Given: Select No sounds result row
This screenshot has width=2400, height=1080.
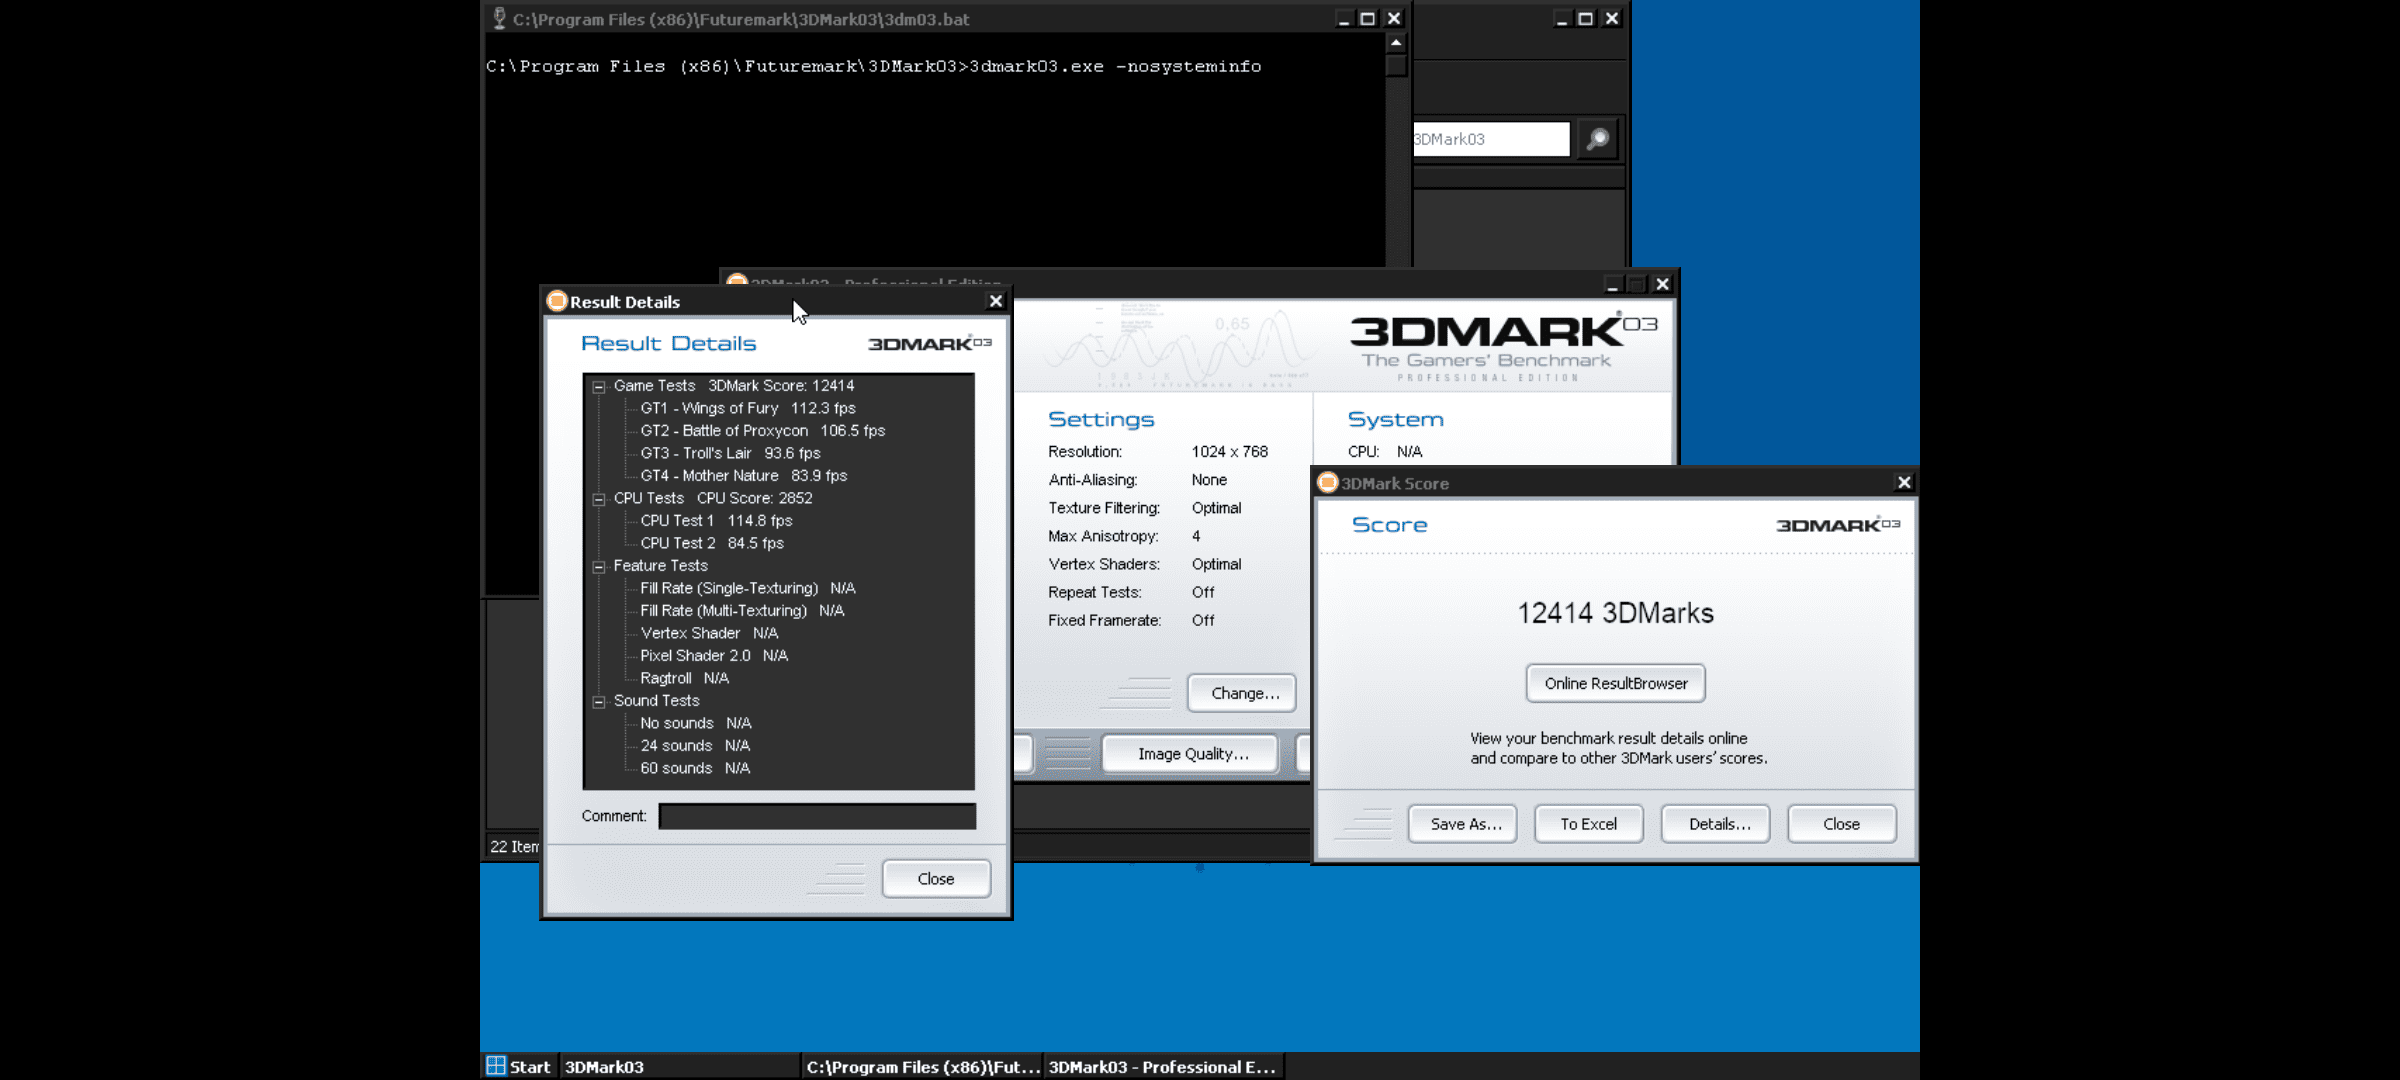Looking at the screenshot, I should click(x=695, y=723).
